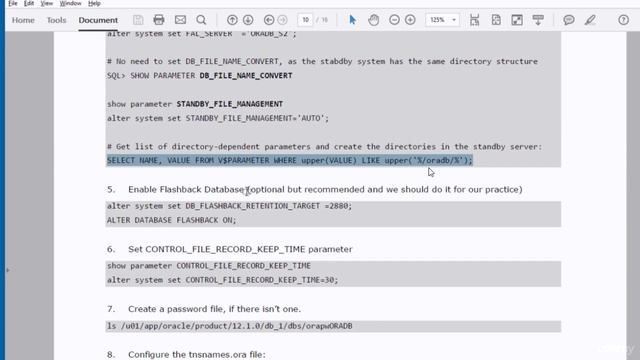Click the fit one full page icon
This screenshot has height=360, width=640.
point(496,20)
